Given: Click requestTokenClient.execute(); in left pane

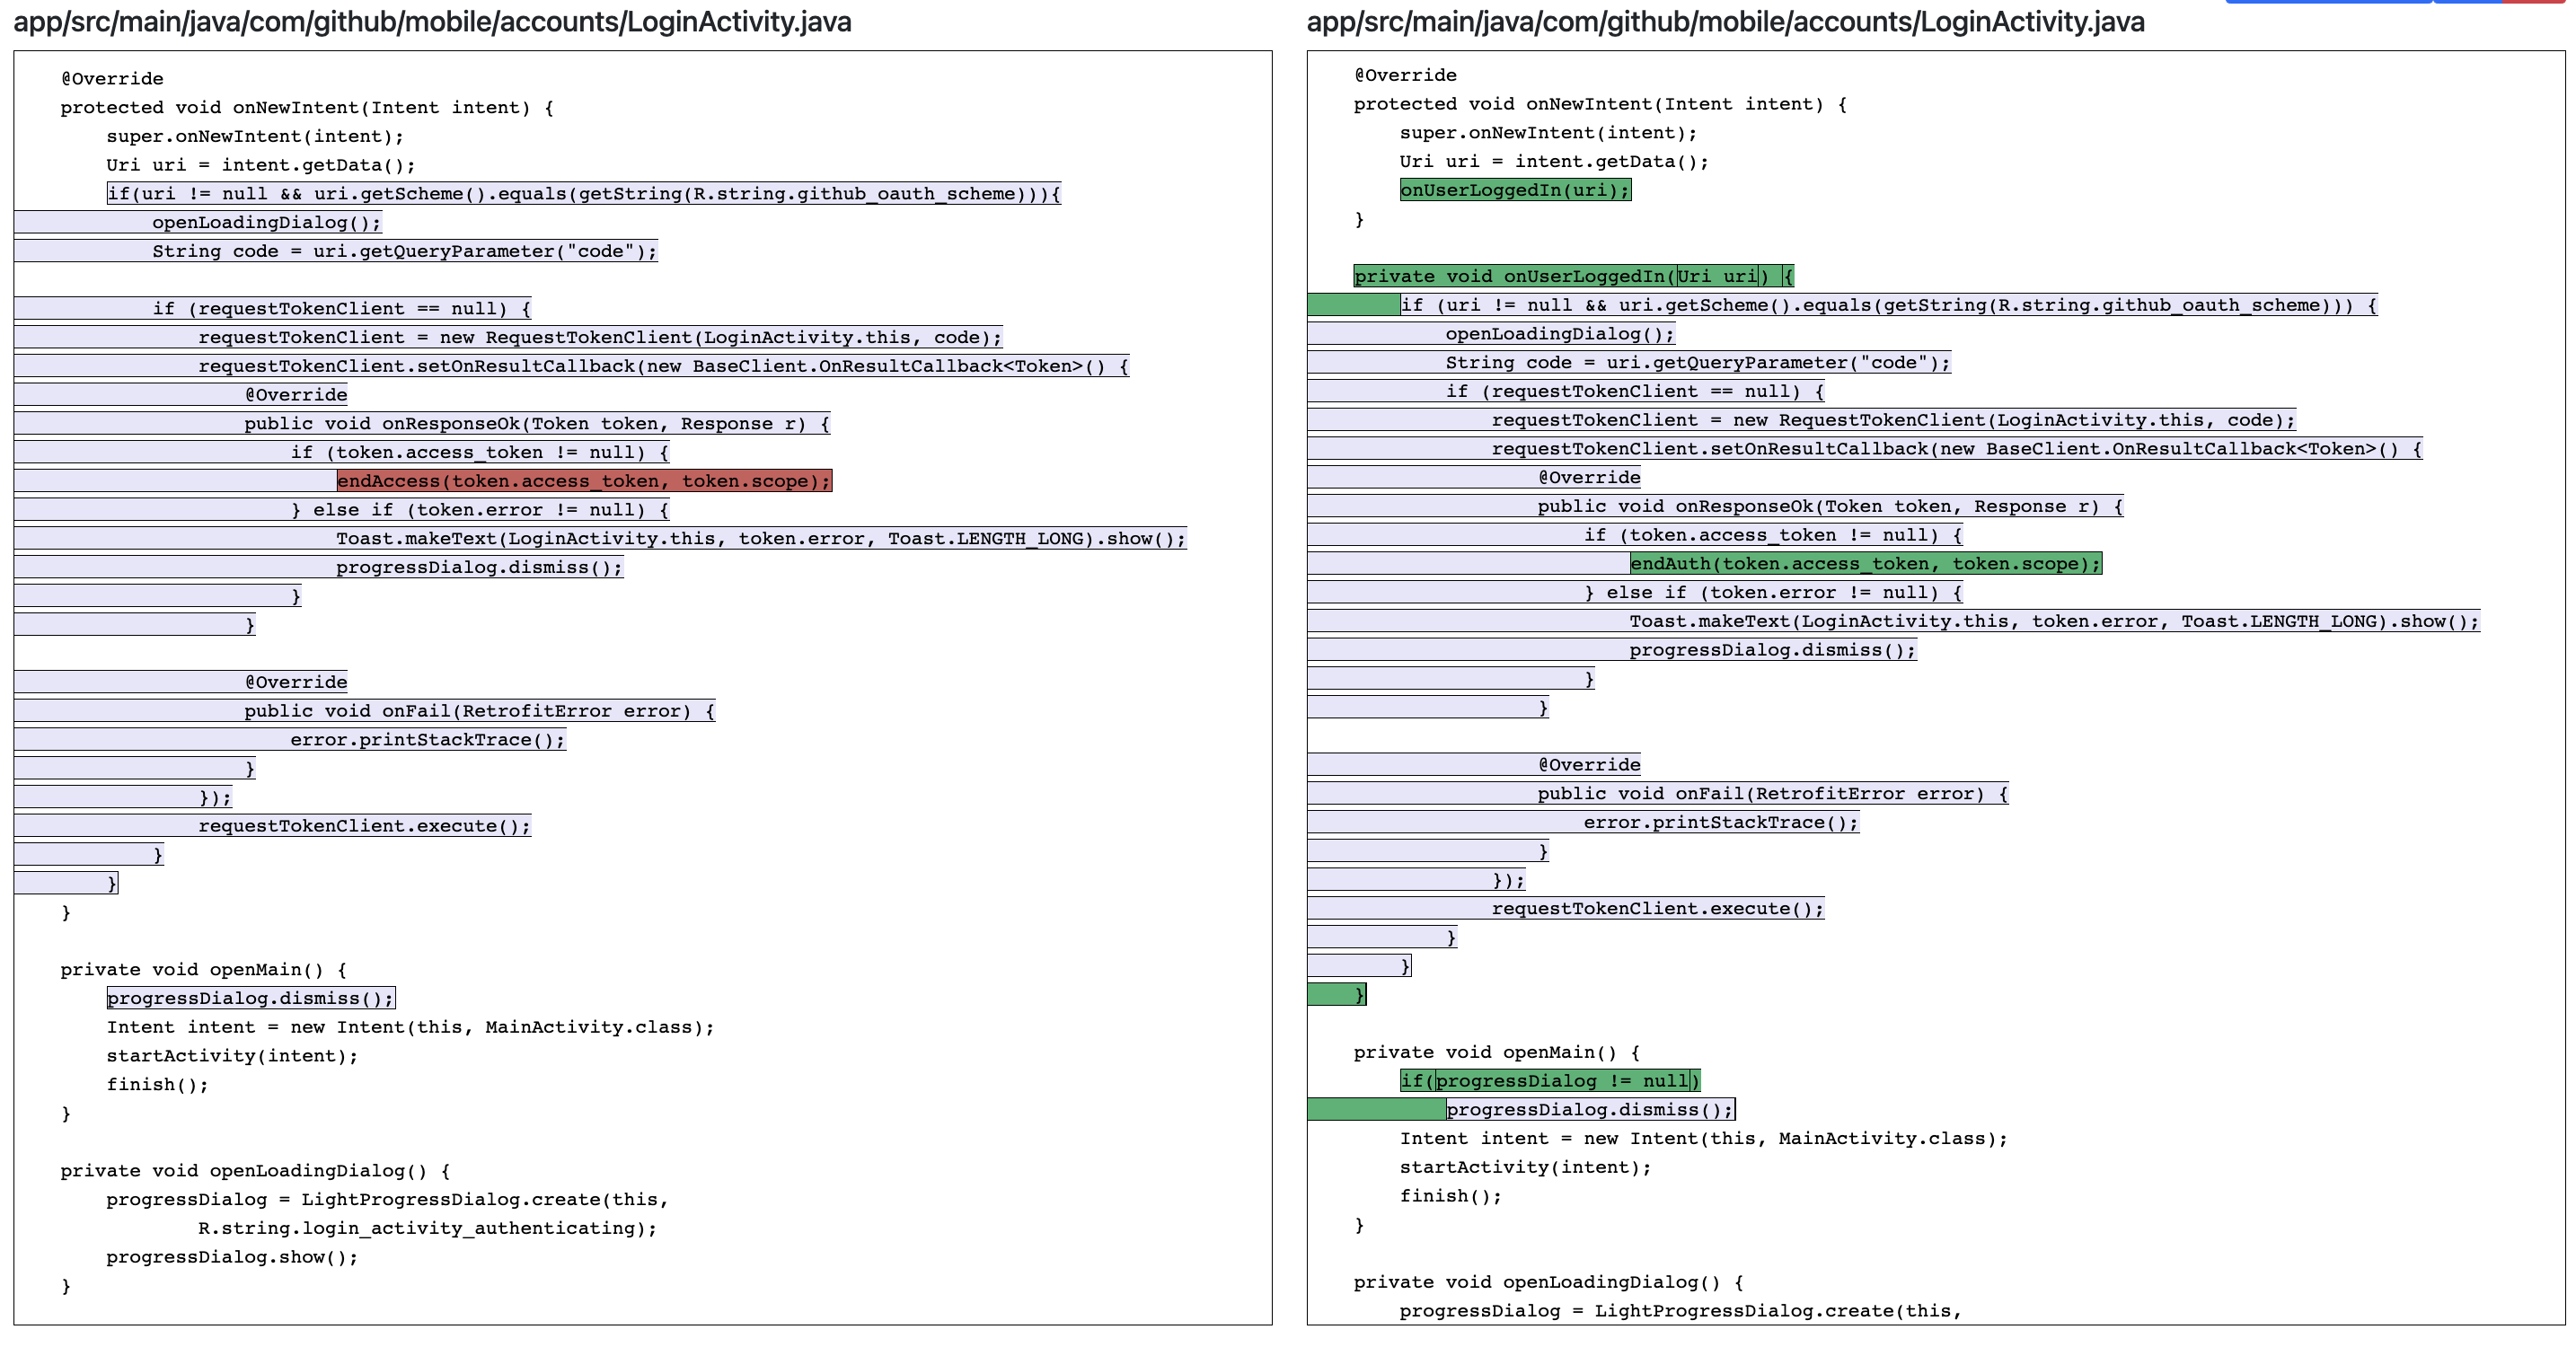Looking at the screenshot, I should tap(365, 826).
